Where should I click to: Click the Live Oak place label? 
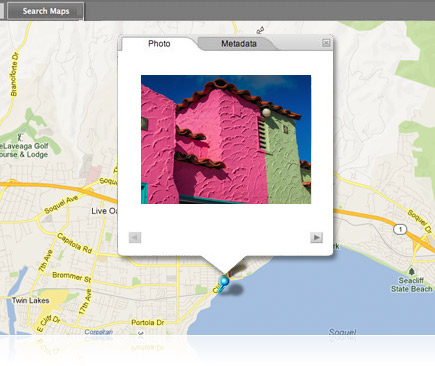tap(104, 211)
